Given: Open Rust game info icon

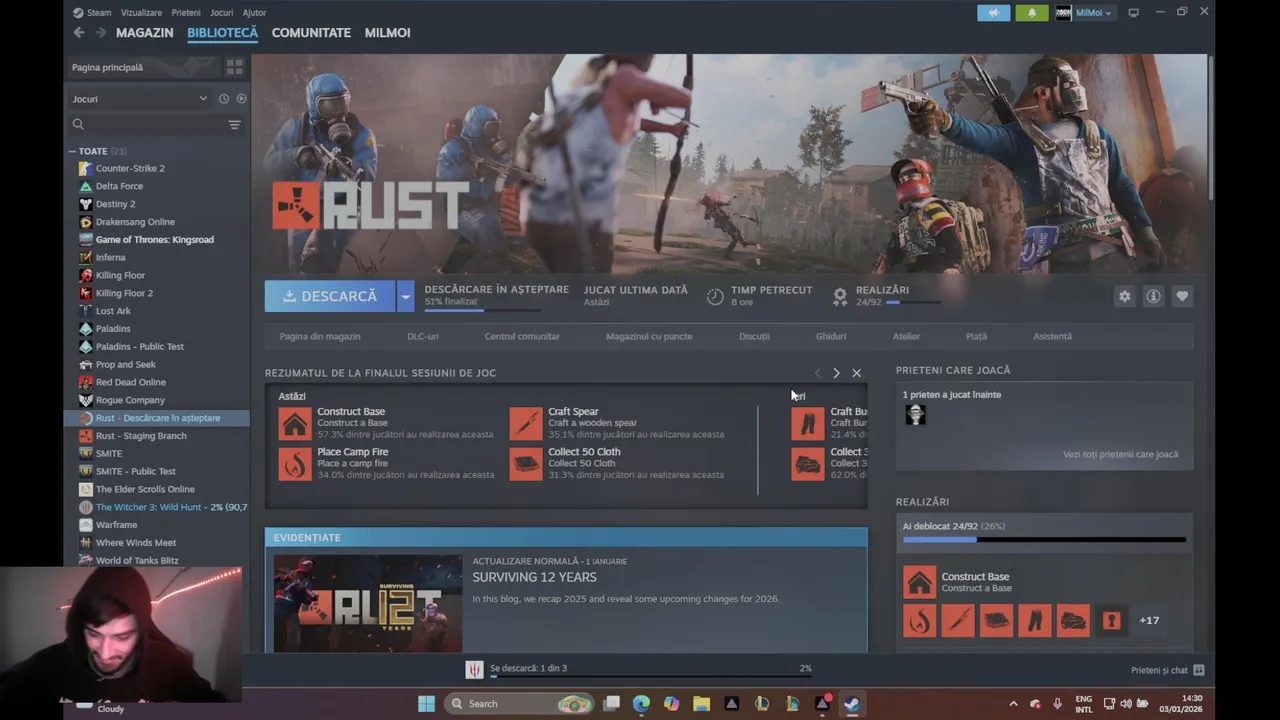Looking at the screenshot, I should coord(1153,296).
